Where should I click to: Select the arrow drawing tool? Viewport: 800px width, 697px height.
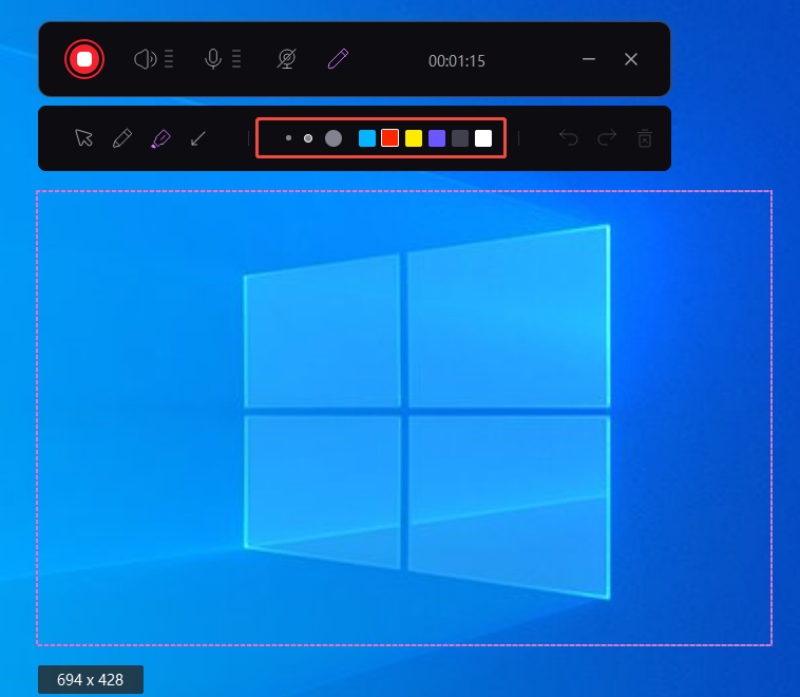point(198,138)
